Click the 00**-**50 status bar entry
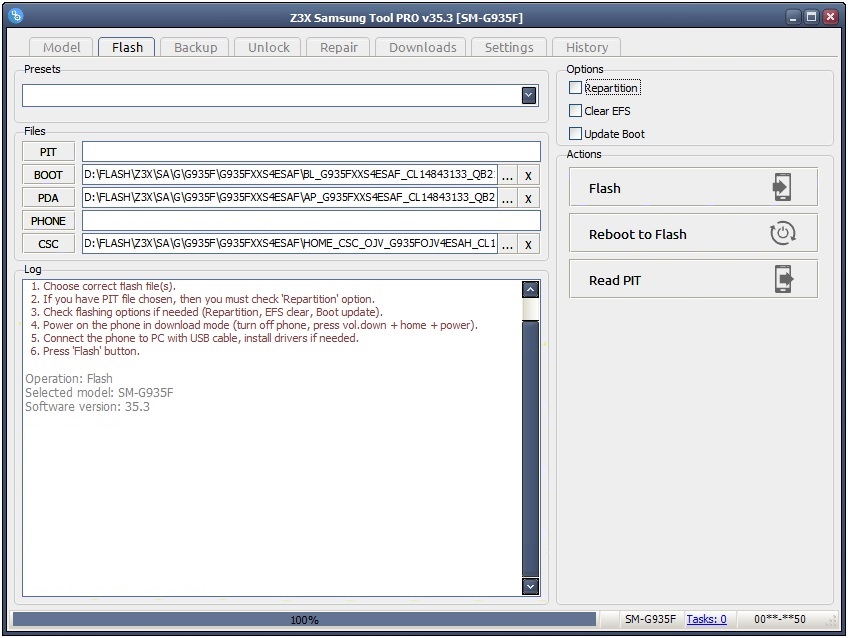This screenshot has width=848, height=638. tap(779, 619)
